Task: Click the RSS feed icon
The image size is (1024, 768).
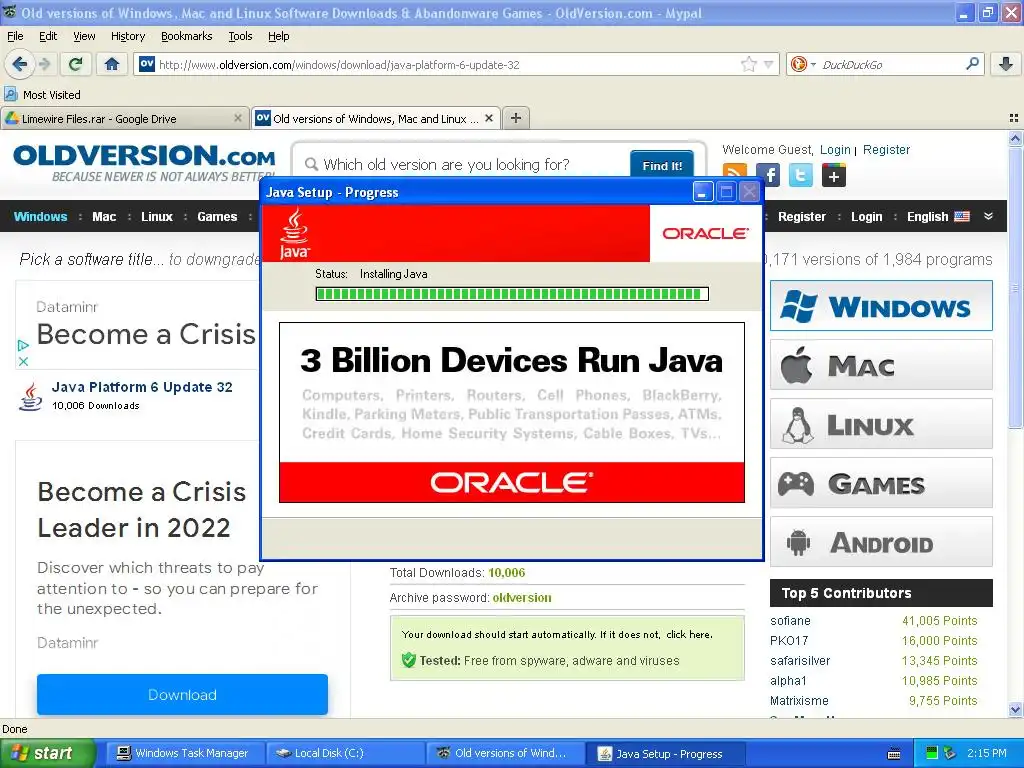Action: click(735, 171)
